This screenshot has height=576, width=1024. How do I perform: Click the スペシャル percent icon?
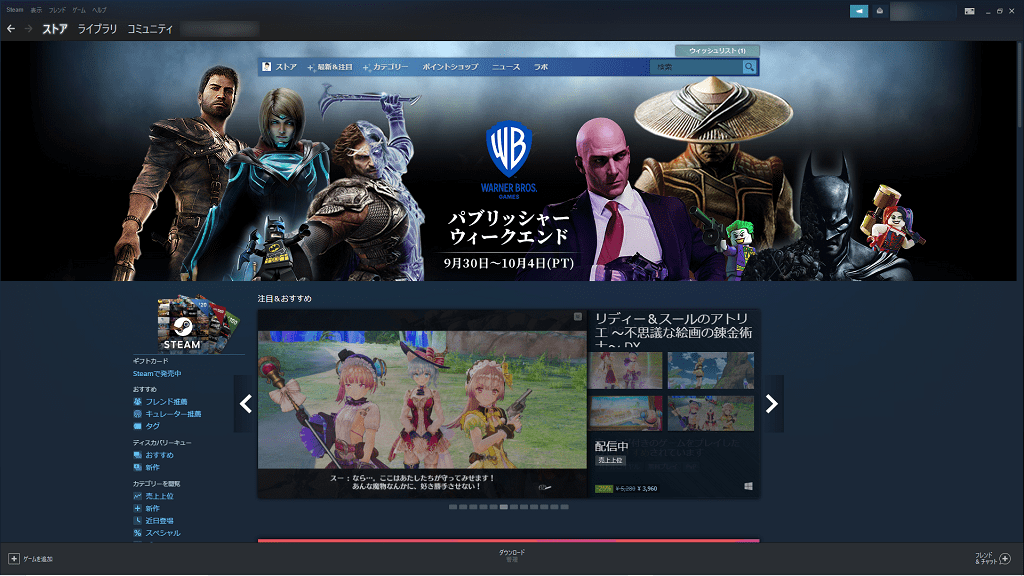tap(137, 533)
